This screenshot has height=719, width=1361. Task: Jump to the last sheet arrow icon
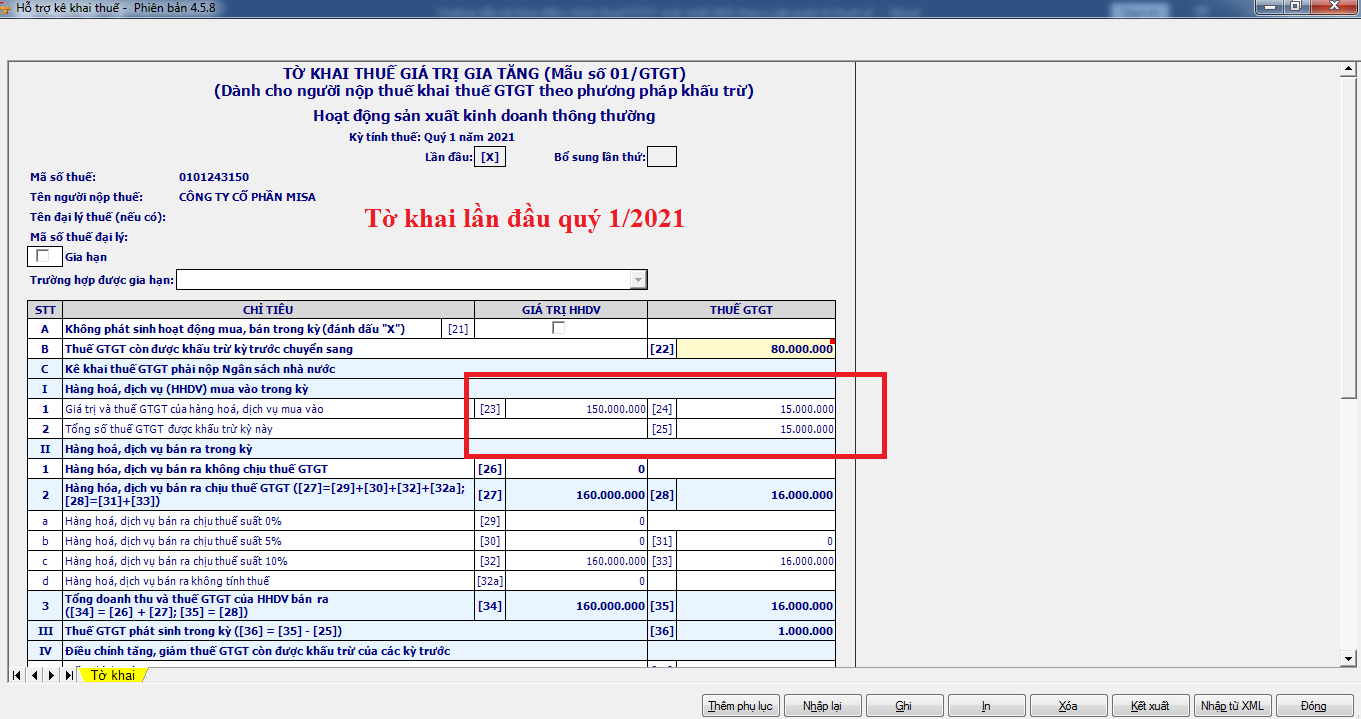[69, 675]
